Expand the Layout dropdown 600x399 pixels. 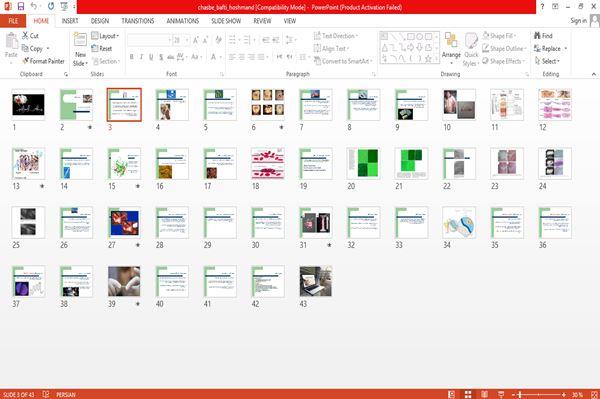(105, 36)
